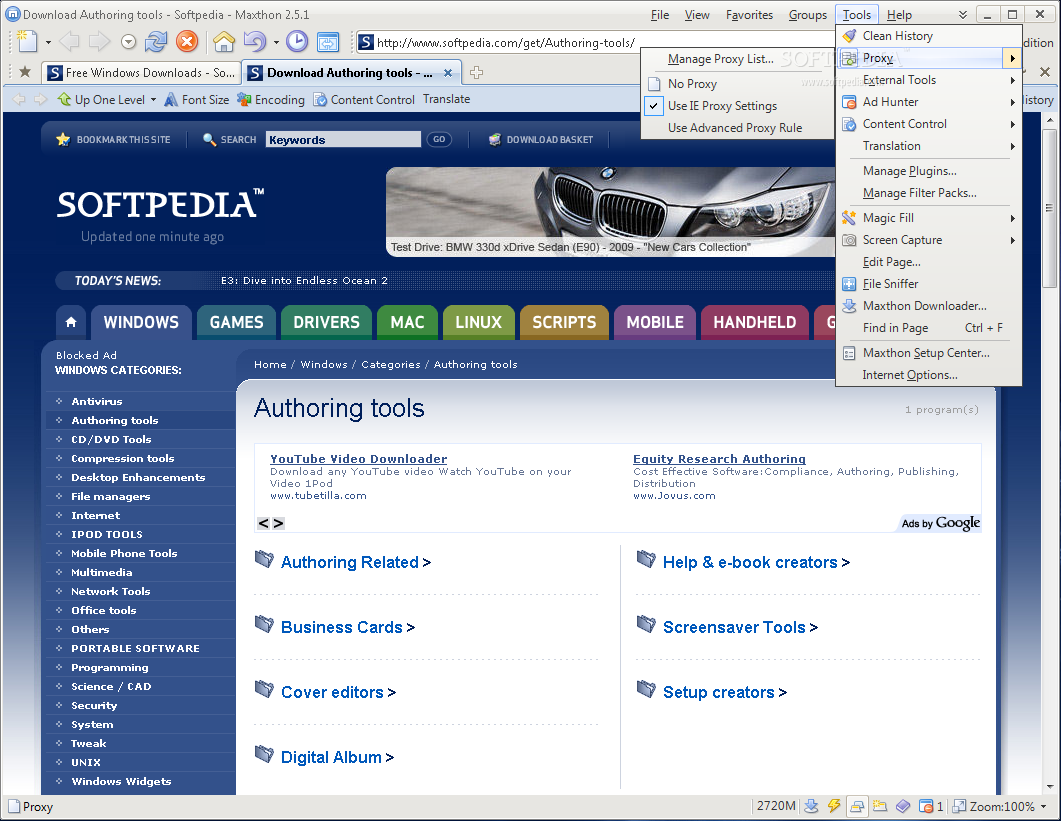
Task: Select Clean History in Tools menu
Action: [x=928, y=36]
